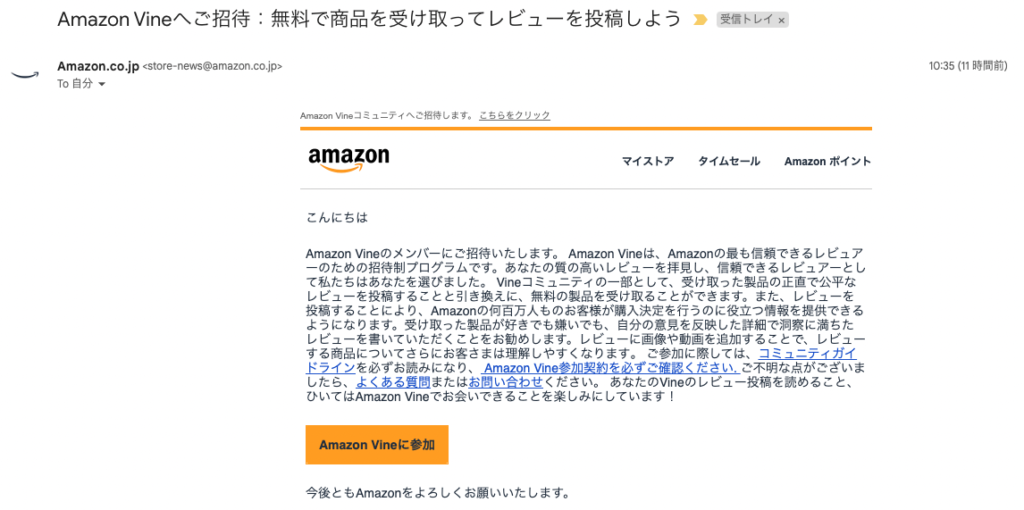Click the store-news@amazon.co.jp sender address
The image size is (1024, 510).
point(213,66)
